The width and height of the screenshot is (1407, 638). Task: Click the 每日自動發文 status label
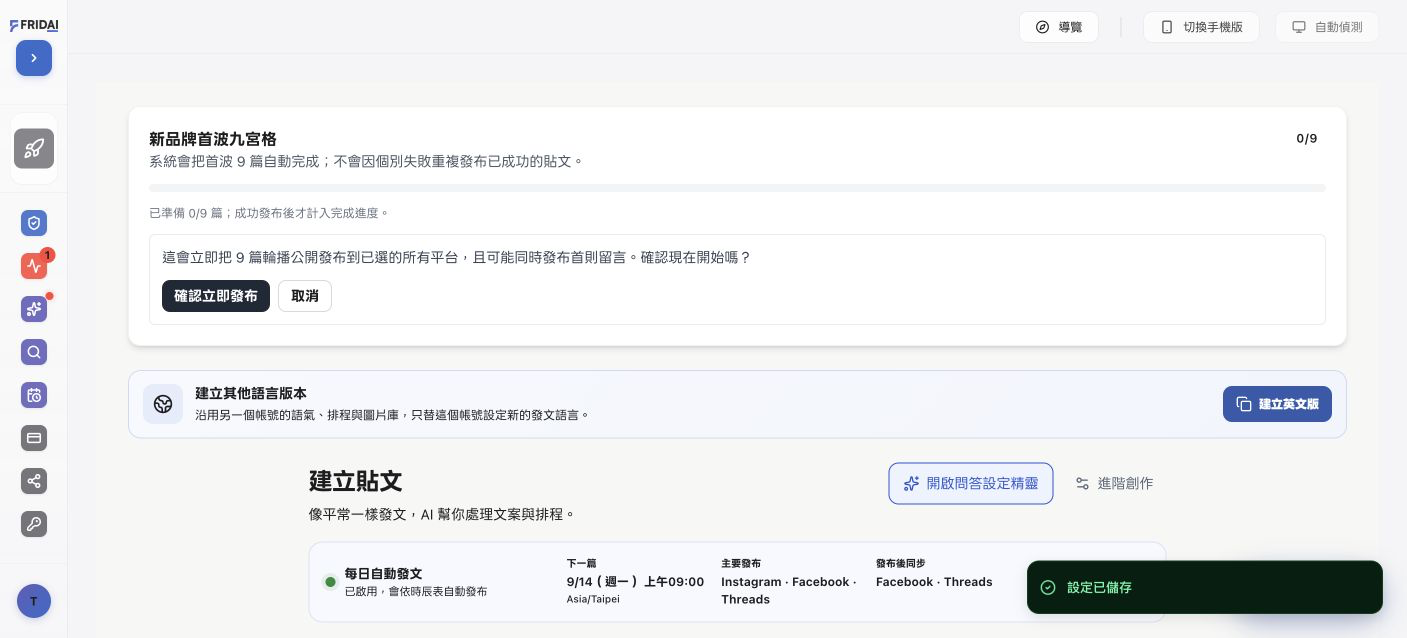[x=384, y=574]
